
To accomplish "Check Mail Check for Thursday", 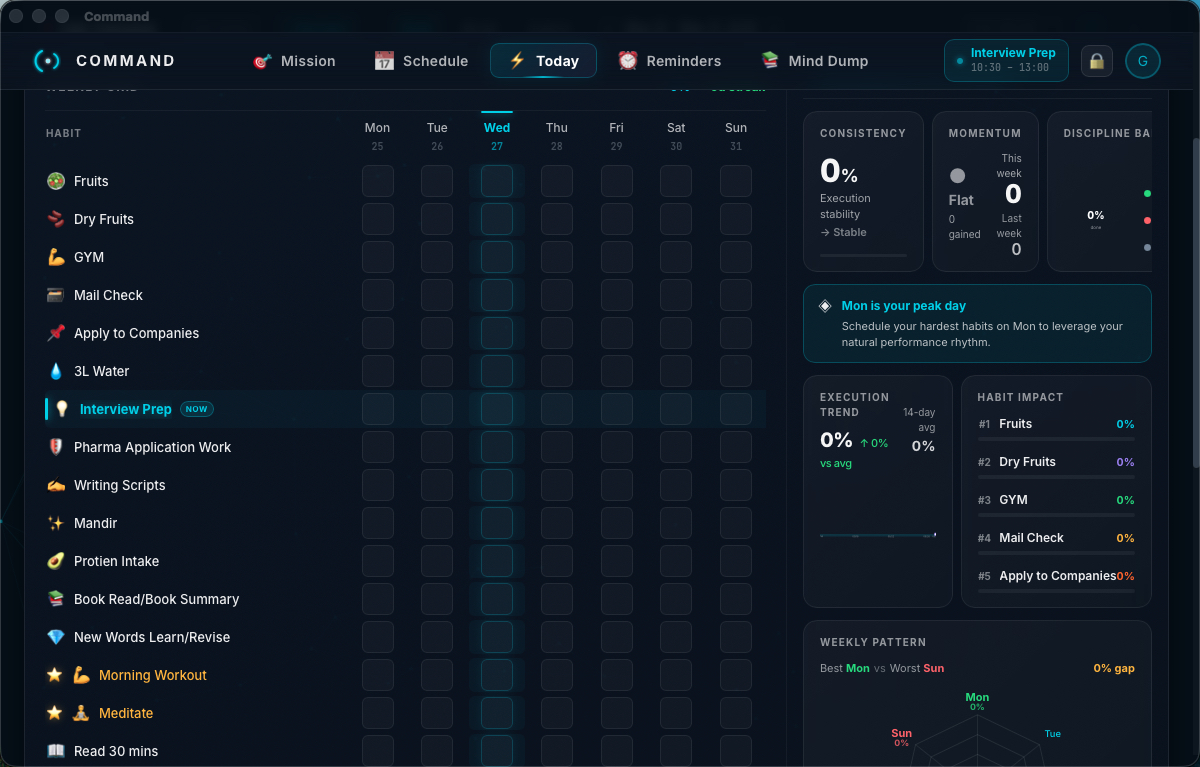I will click(557, 295).
